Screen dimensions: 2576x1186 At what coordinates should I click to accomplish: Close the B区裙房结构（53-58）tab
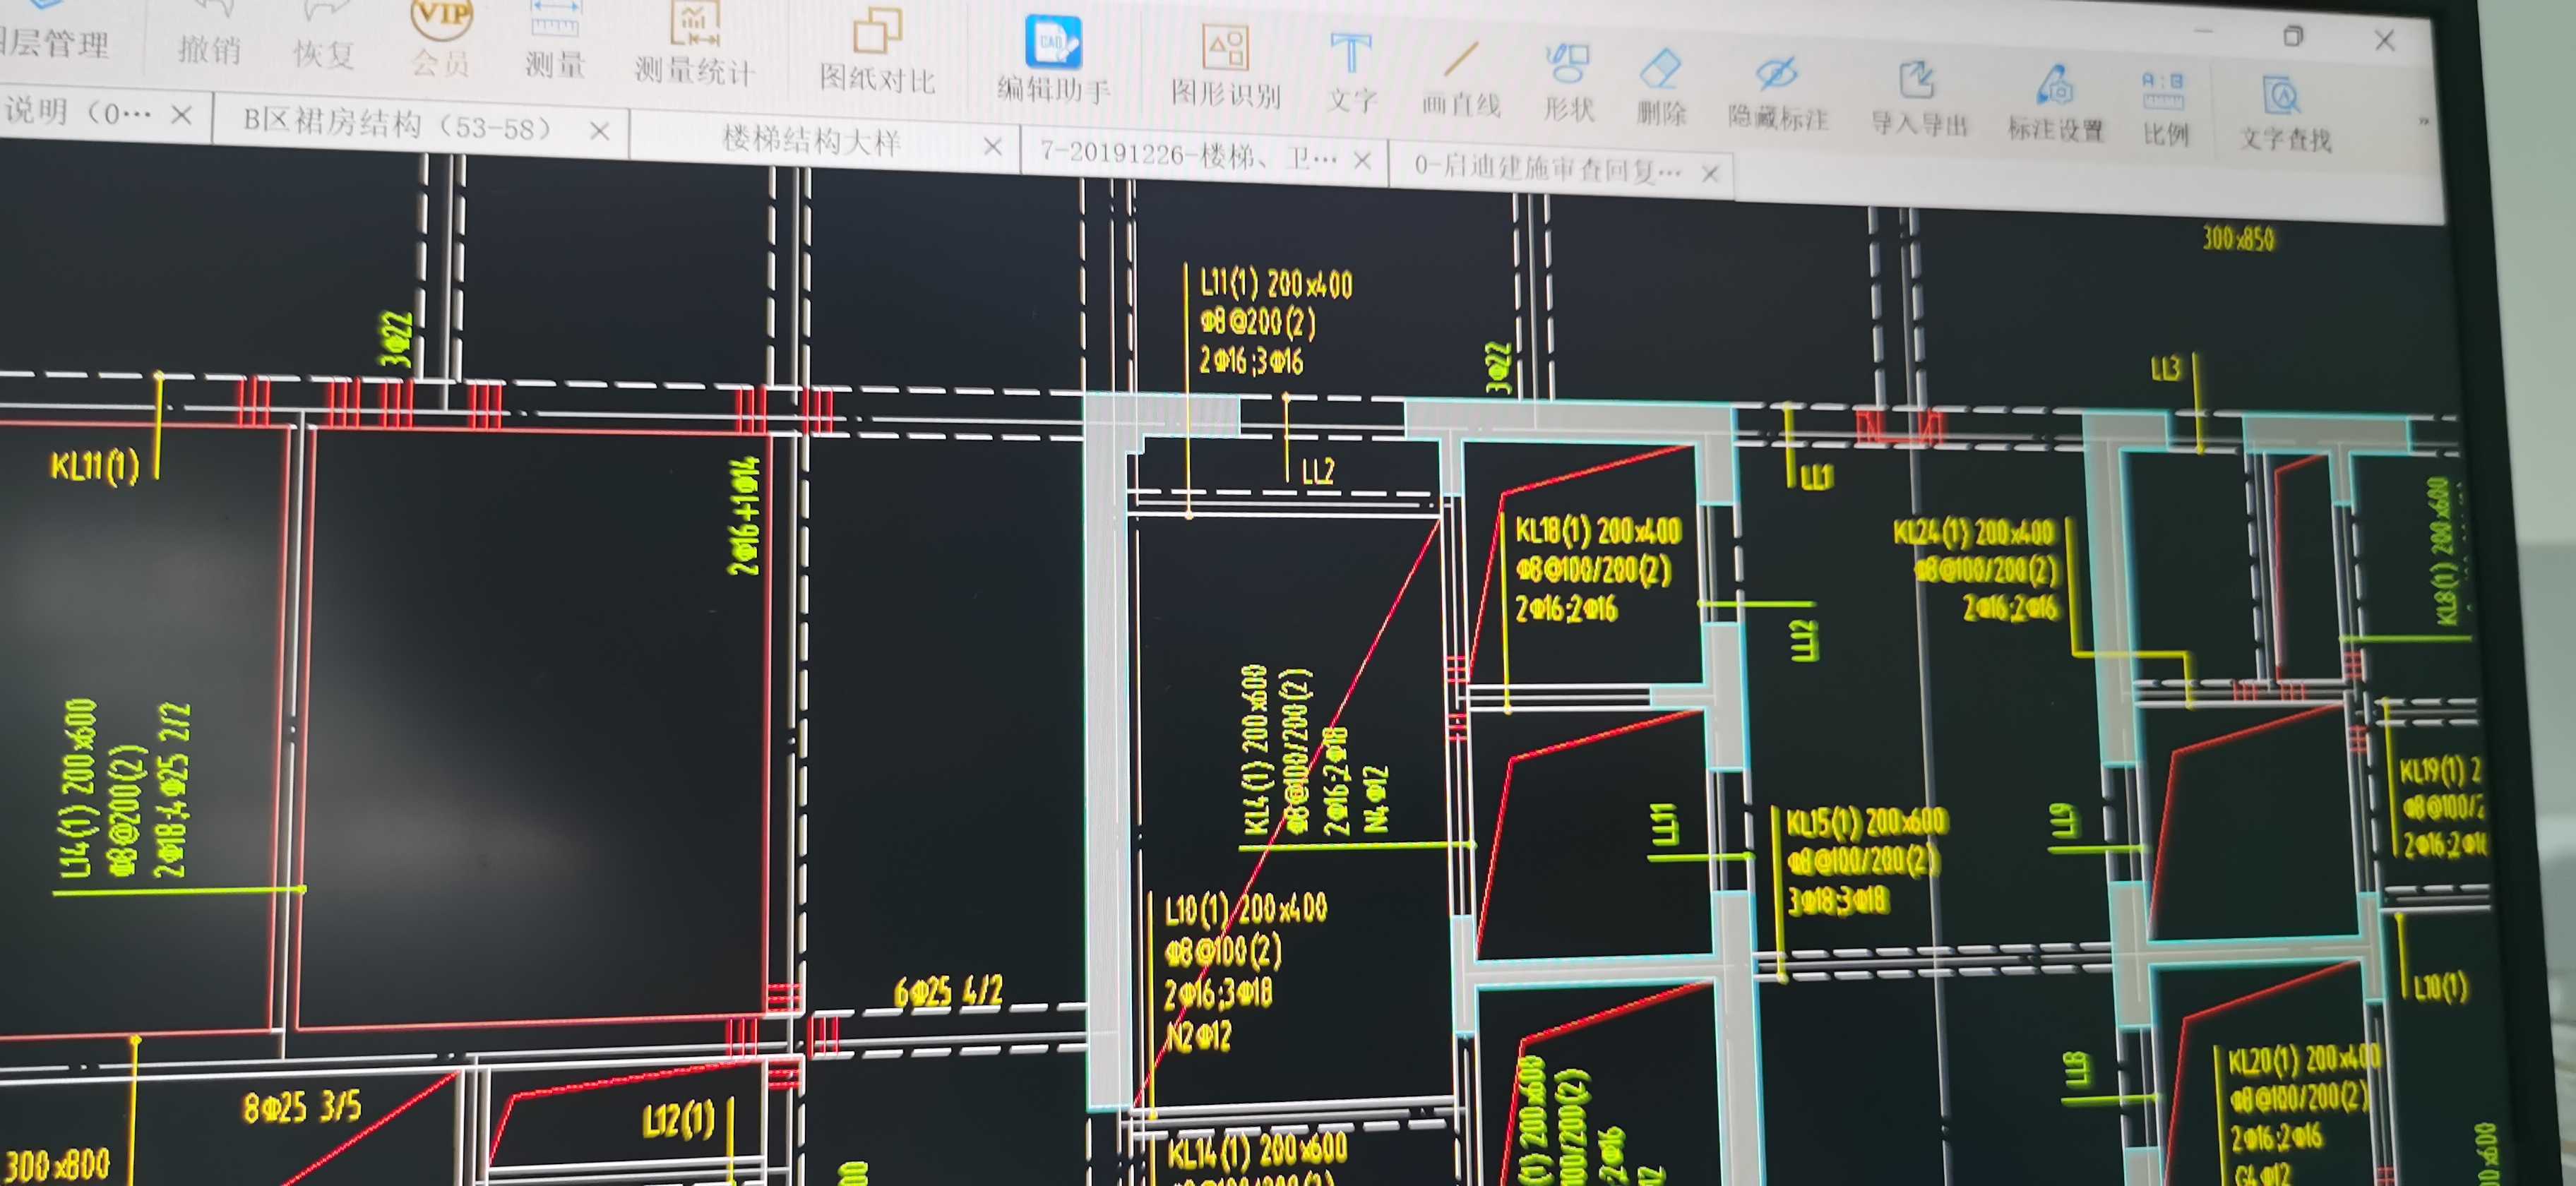point(599,131)
